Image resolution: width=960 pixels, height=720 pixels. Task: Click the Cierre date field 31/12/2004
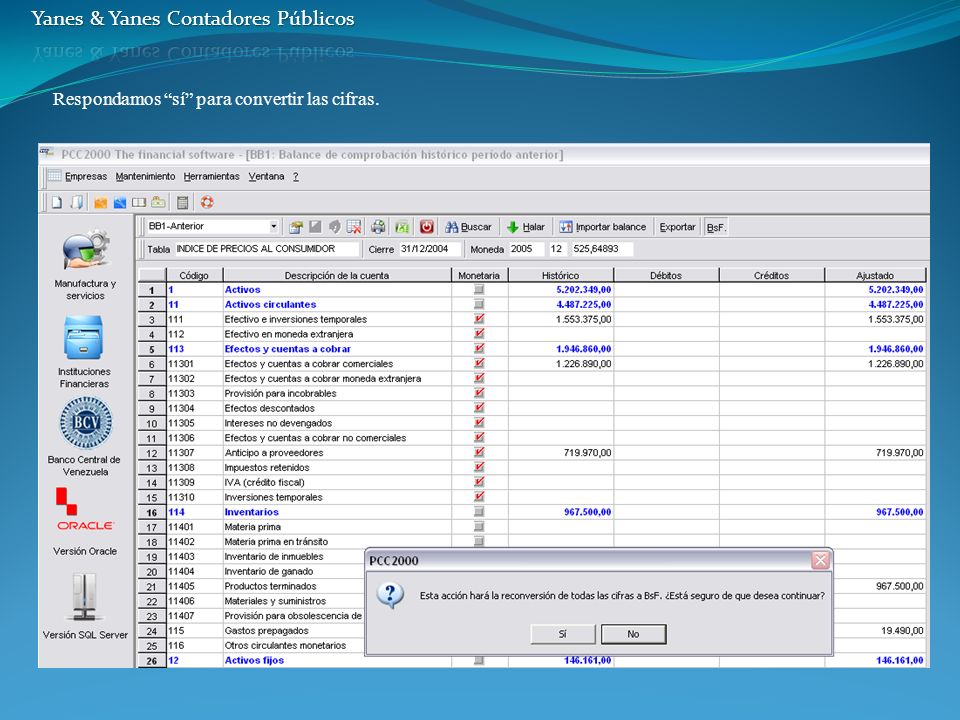(429, 249)
